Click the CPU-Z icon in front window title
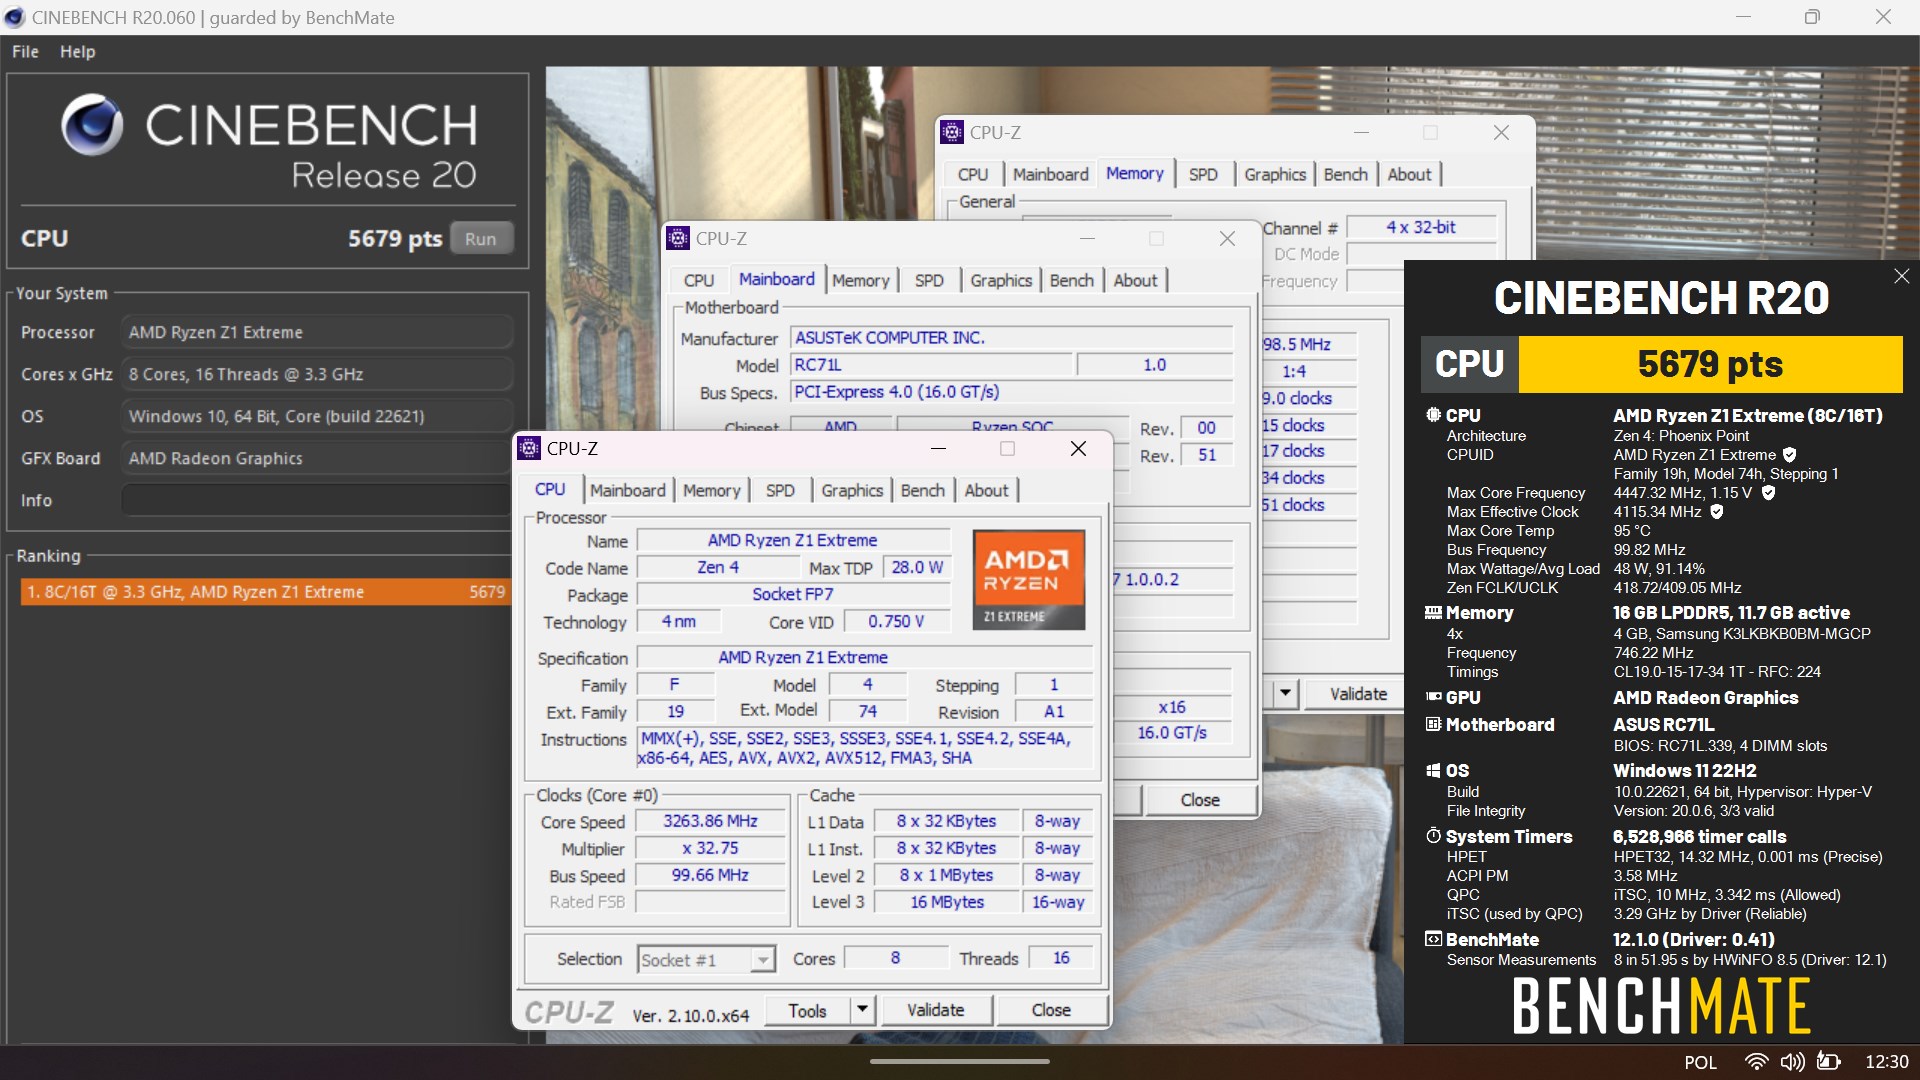The height and width of the screenshot is (1080, 1920). pos(529,448)
